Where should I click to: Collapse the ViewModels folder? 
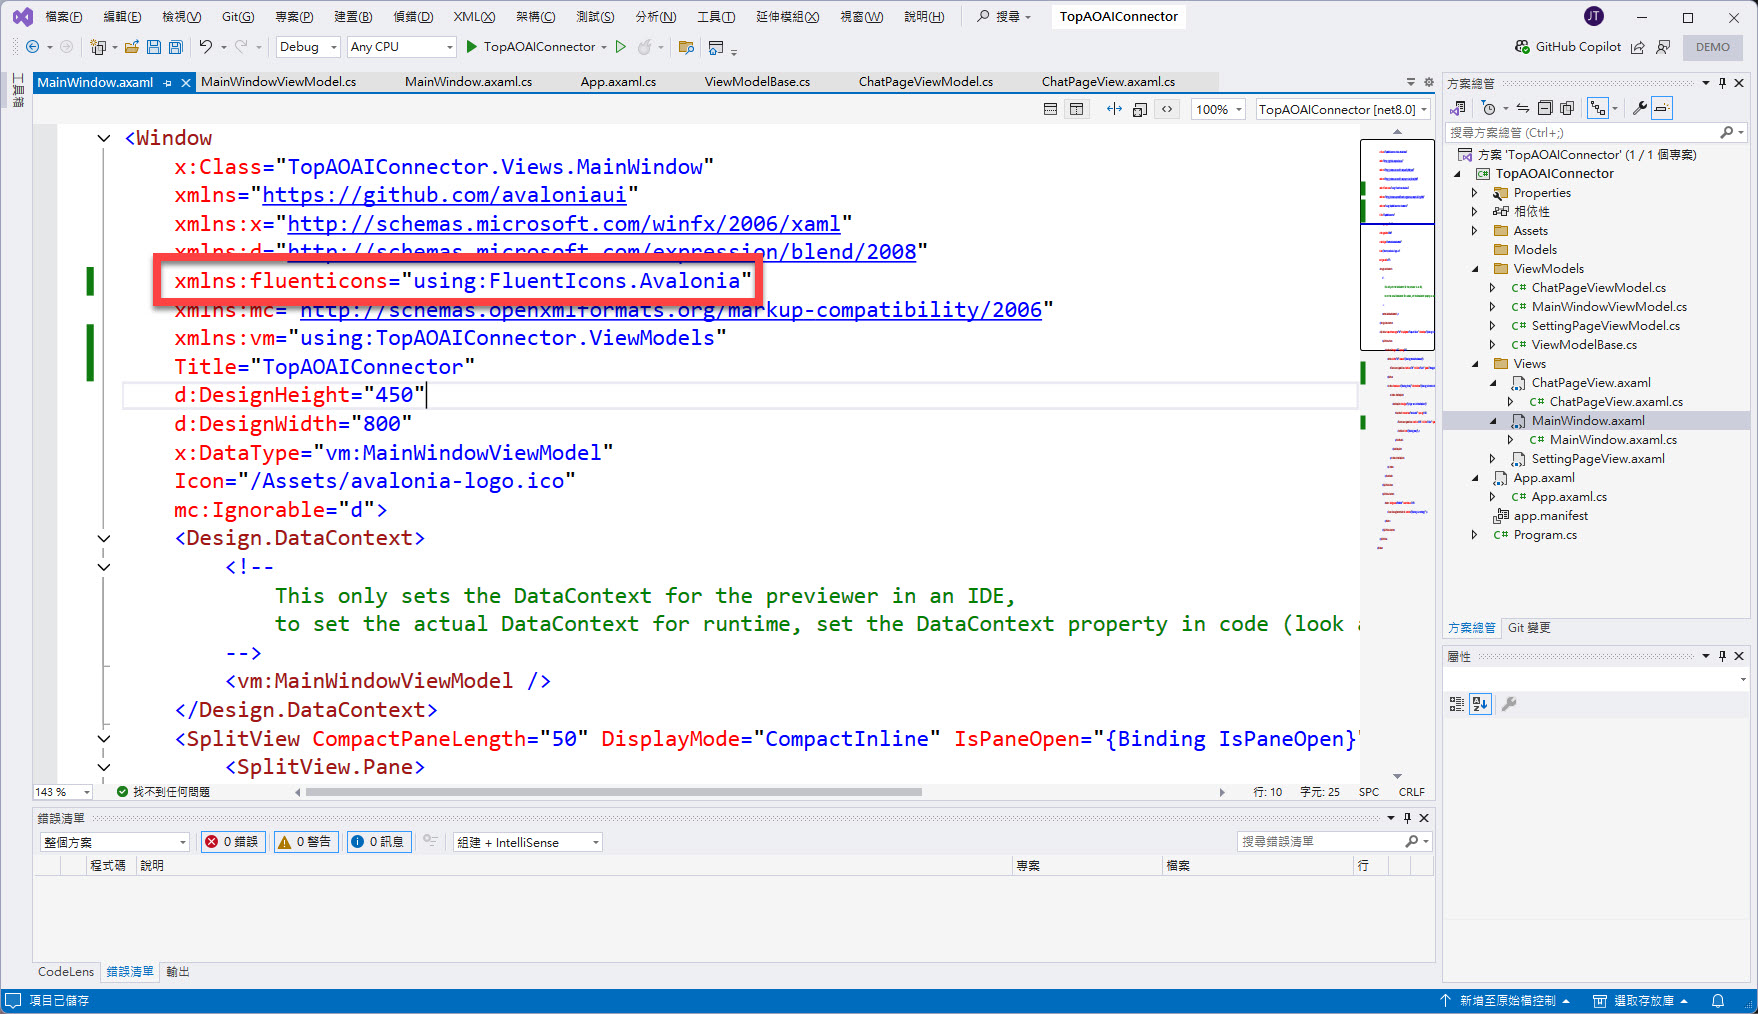pos(1474,269)
